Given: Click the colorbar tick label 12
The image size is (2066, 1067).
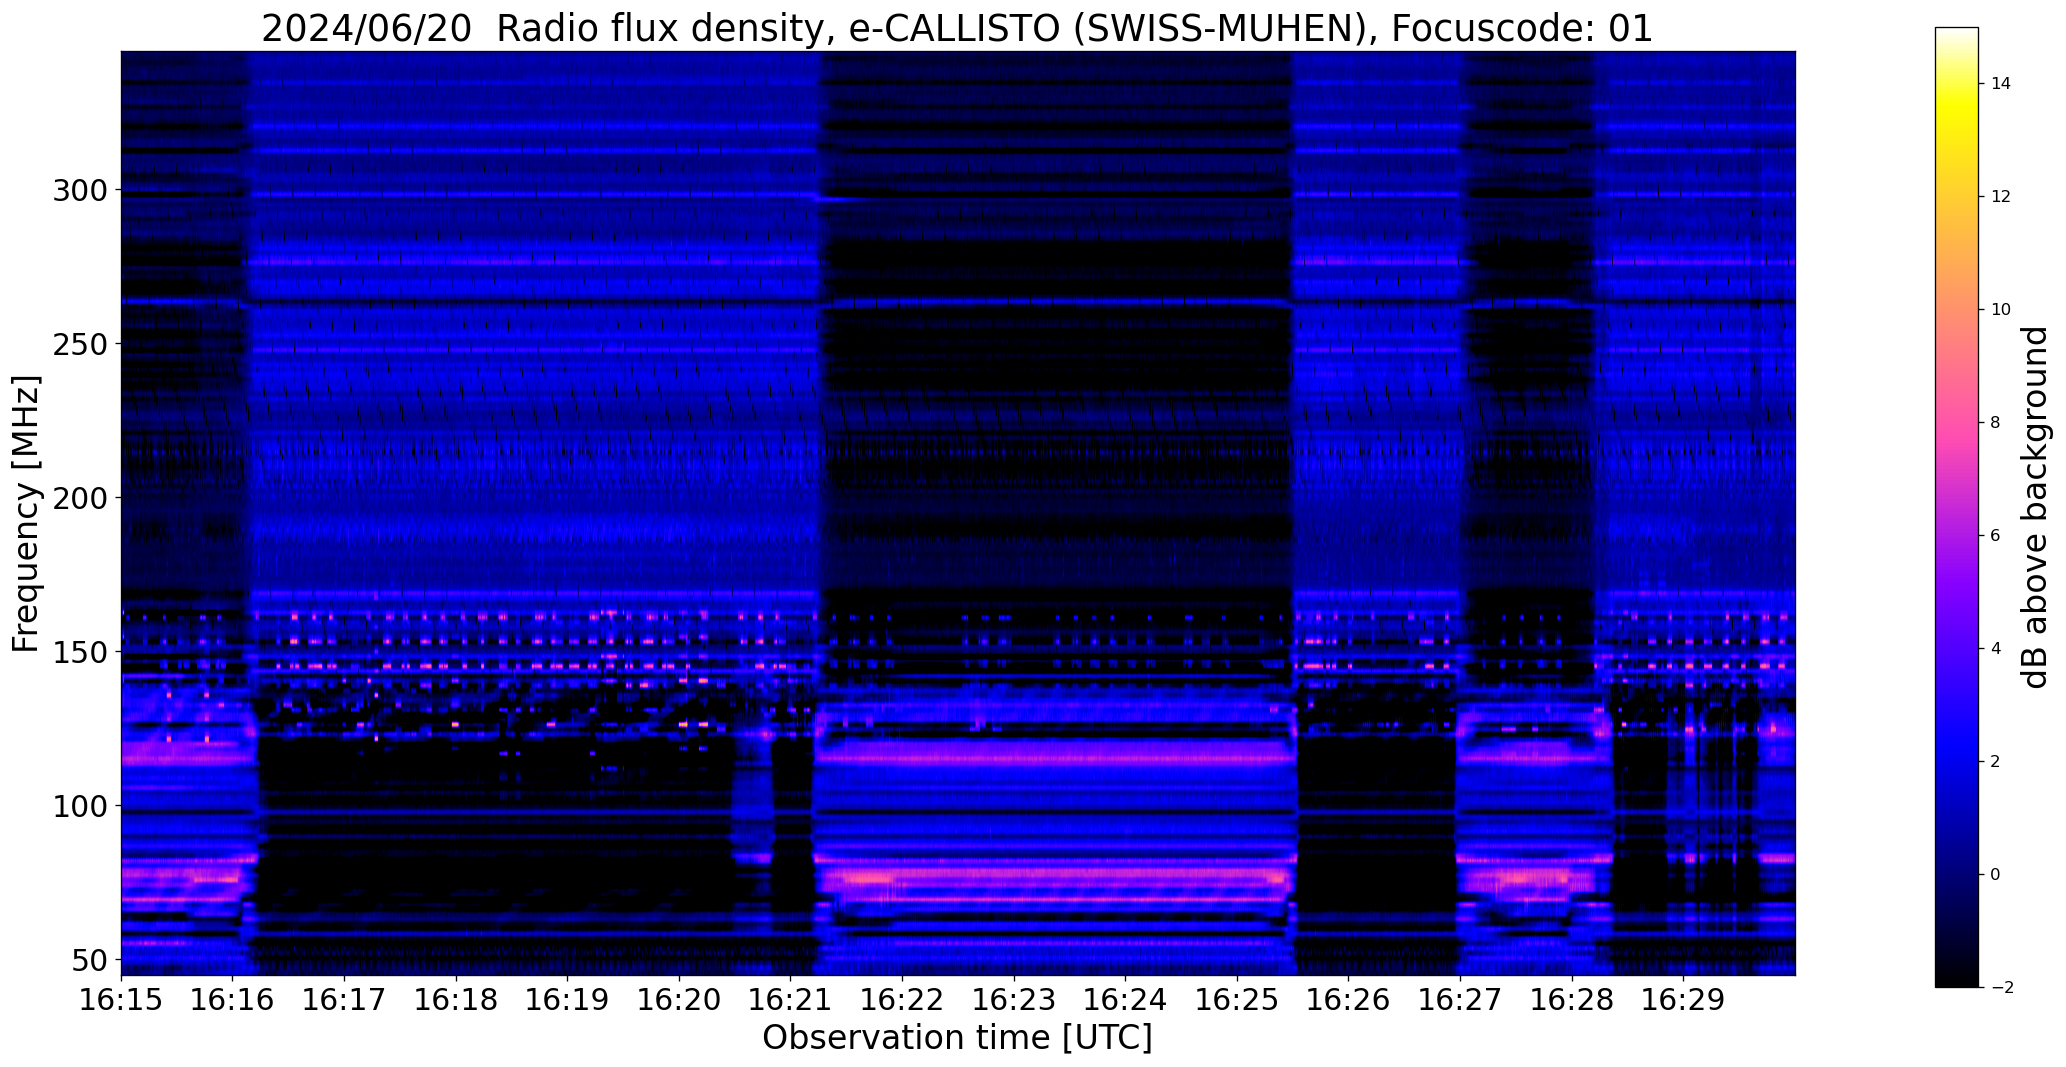Looking at the screenshot, I should (x=2001, y=197).
